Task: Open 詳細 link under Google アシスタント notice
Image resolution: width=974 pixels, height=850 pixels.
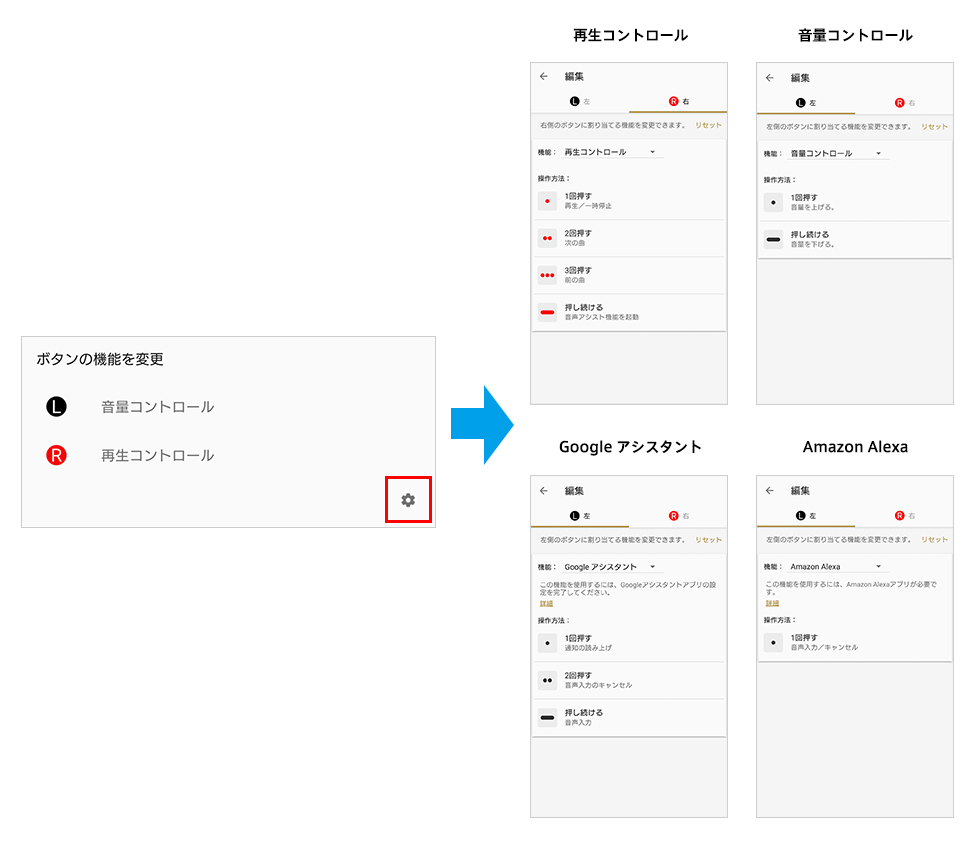Action: (546, 603)
